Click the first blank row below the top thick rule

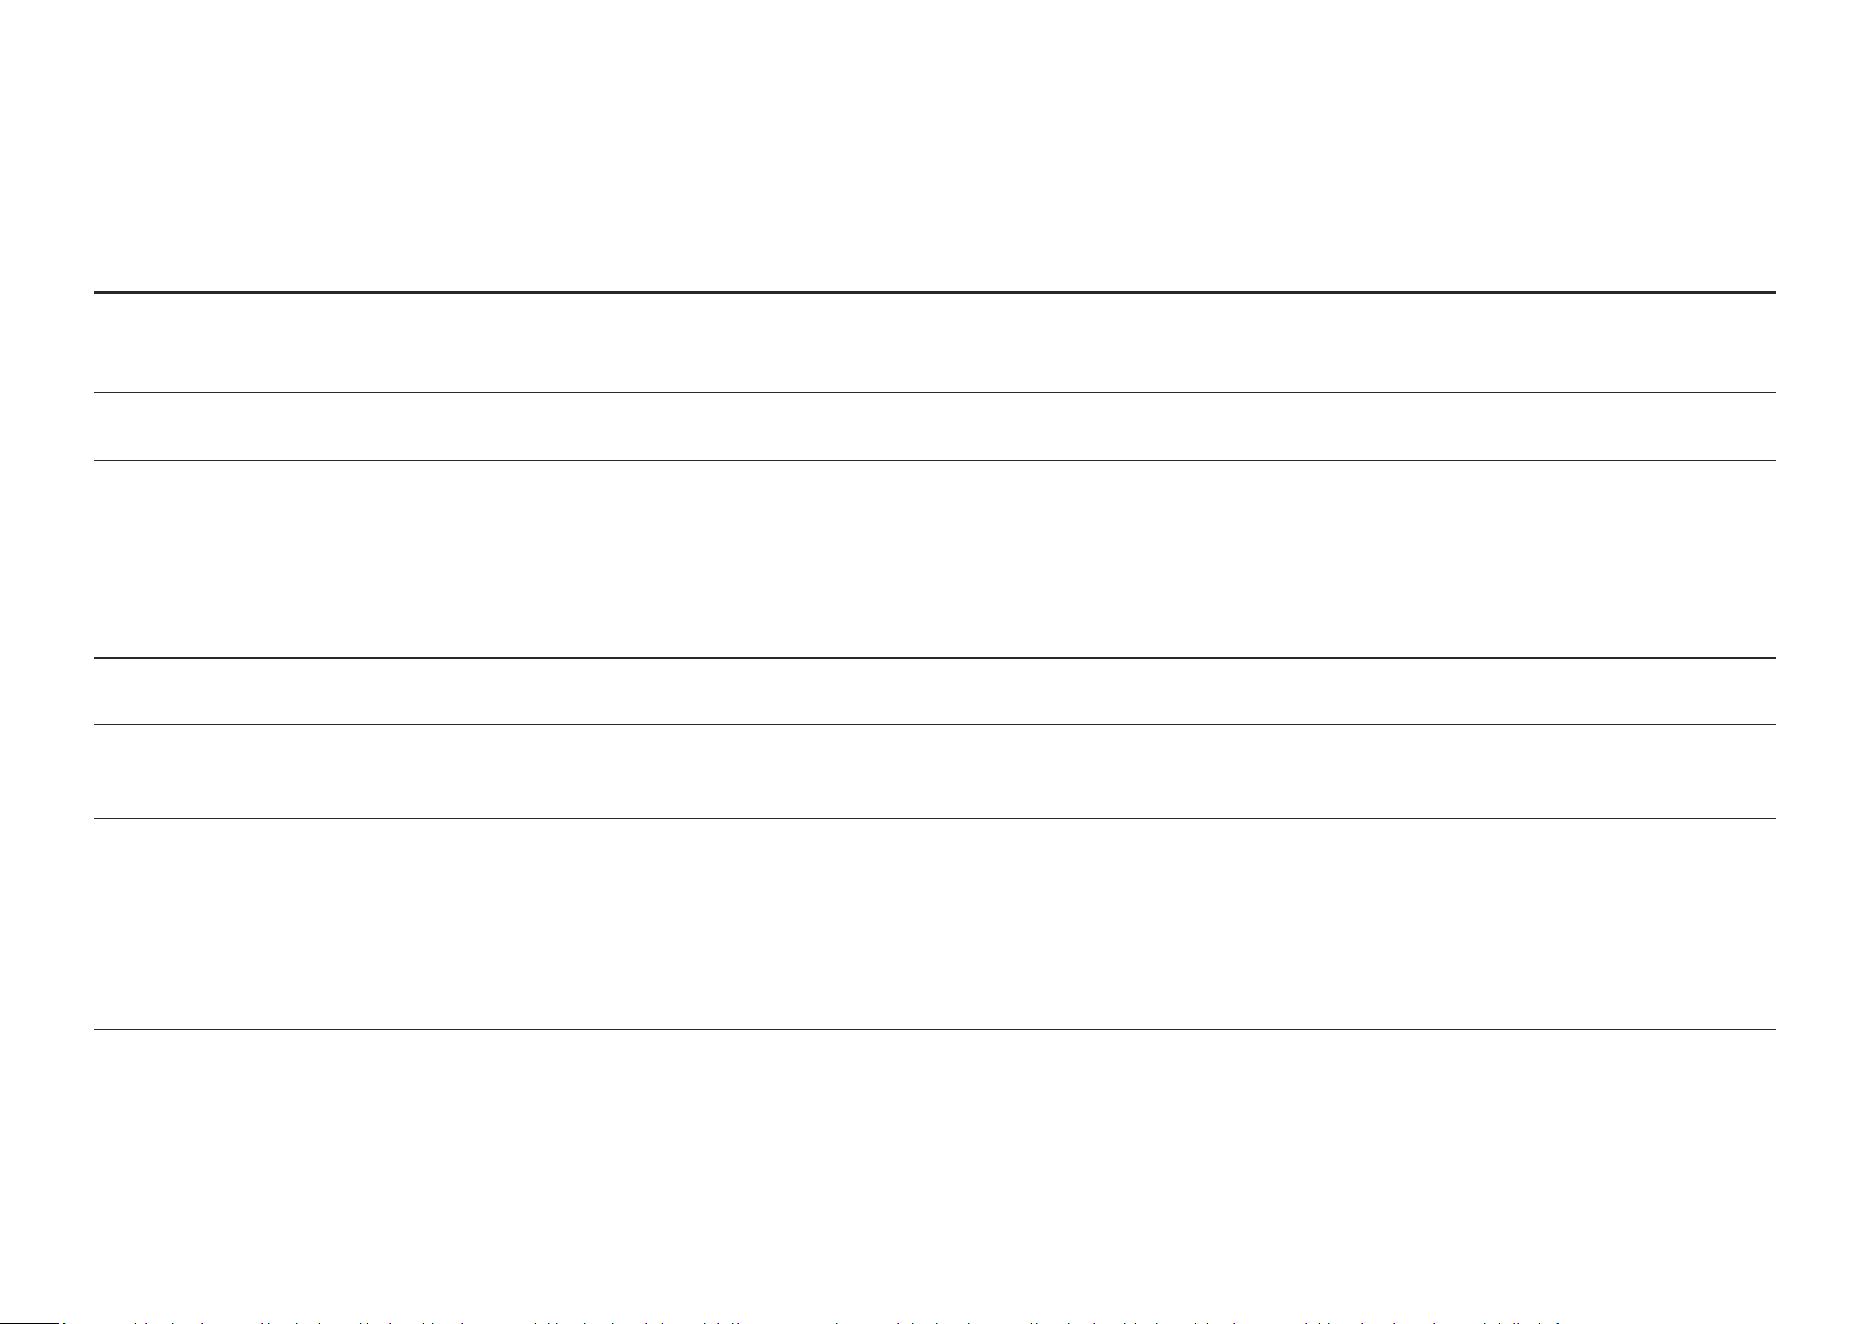click(934, 343)
